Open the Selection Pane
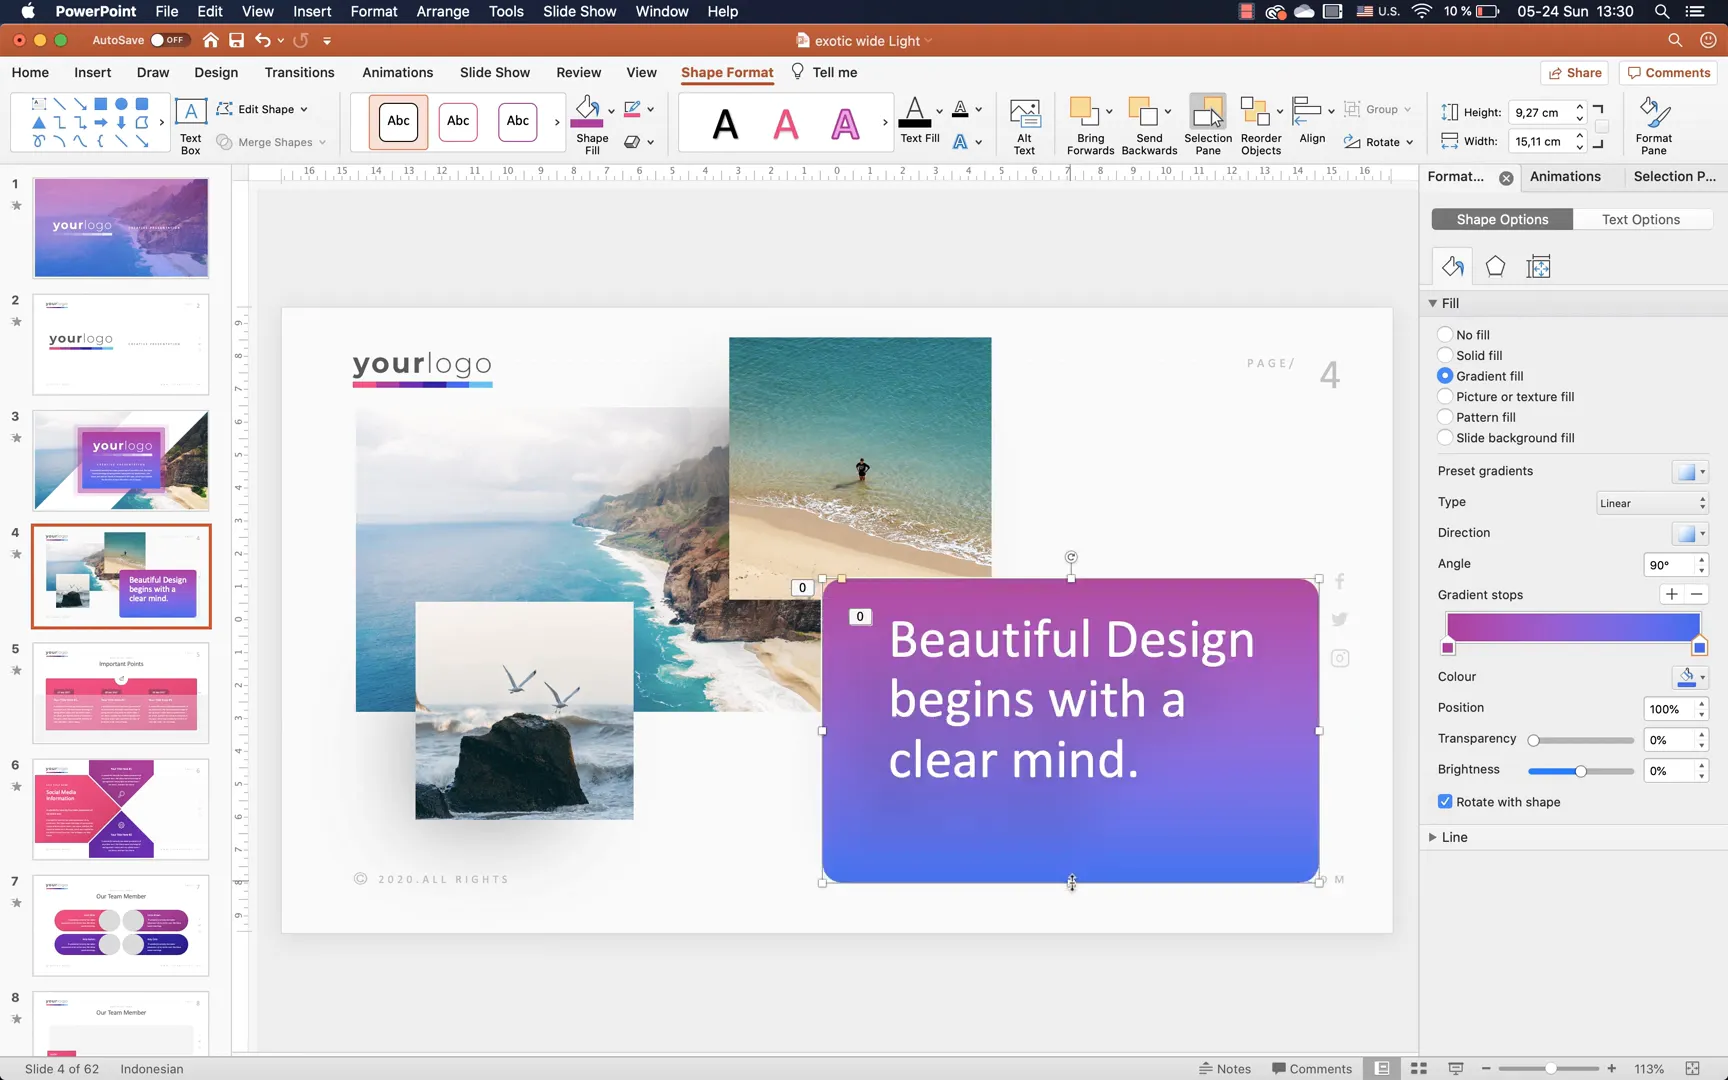Image resolution: width=1728 pixels, height=1080 pixels. pyautogui.click(x=1207, y=122)
